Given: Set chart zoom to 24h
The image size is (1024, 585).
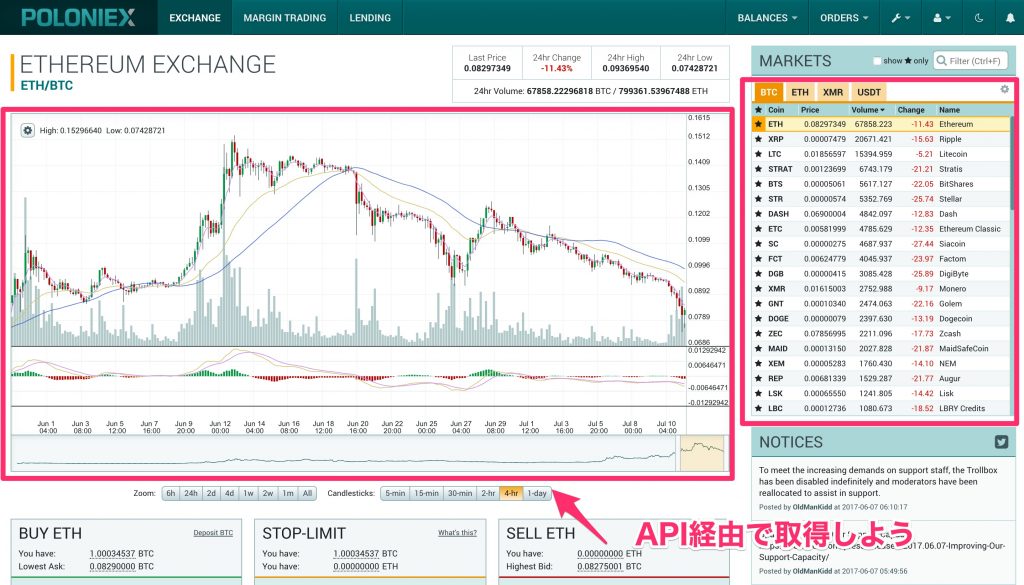Looking at the screenshot, I should (x=191, y=494).
